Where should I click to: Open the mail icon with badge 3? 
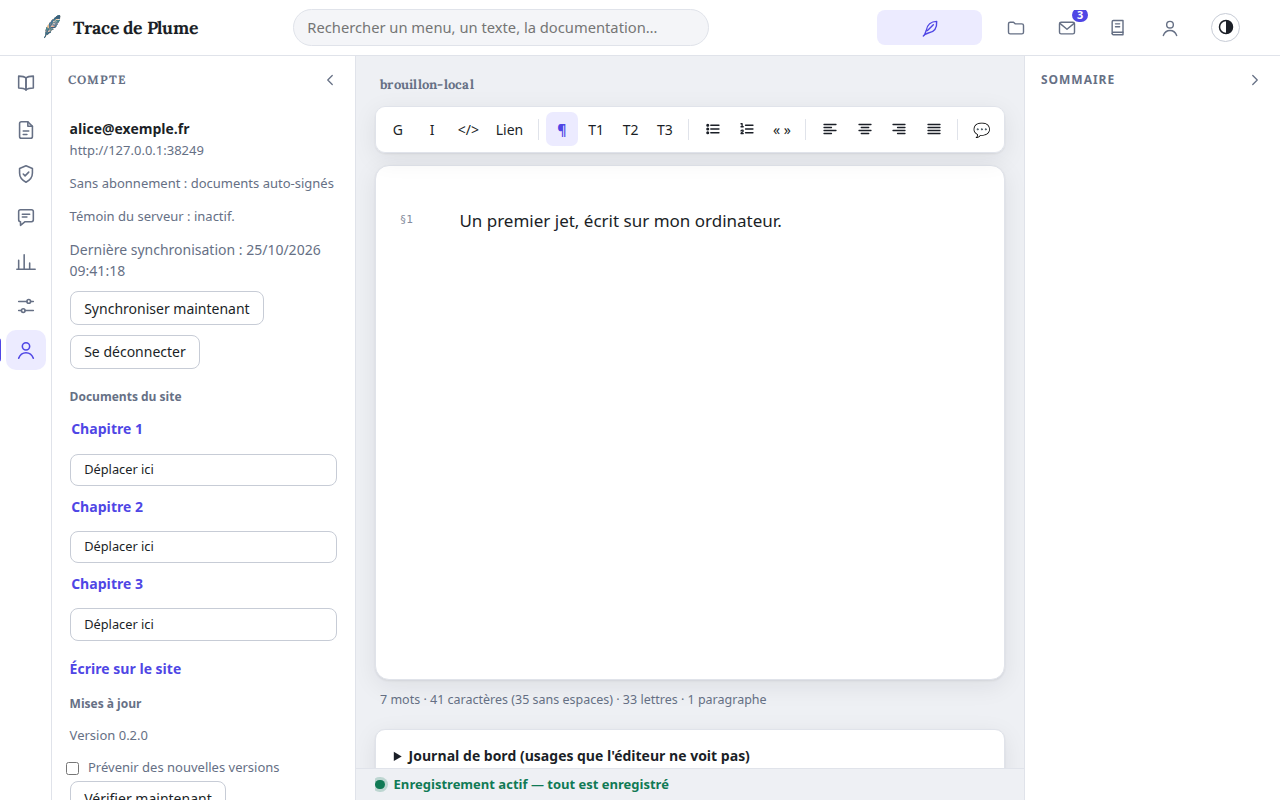pos(1067,28)
